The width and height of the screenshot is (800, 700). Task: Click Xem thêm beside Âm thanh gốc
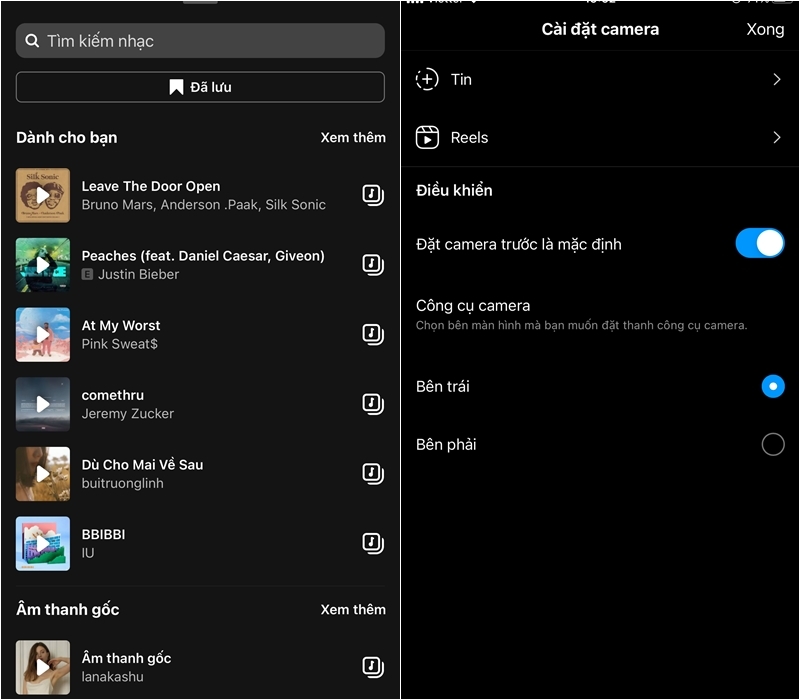[x=352, y=609]
